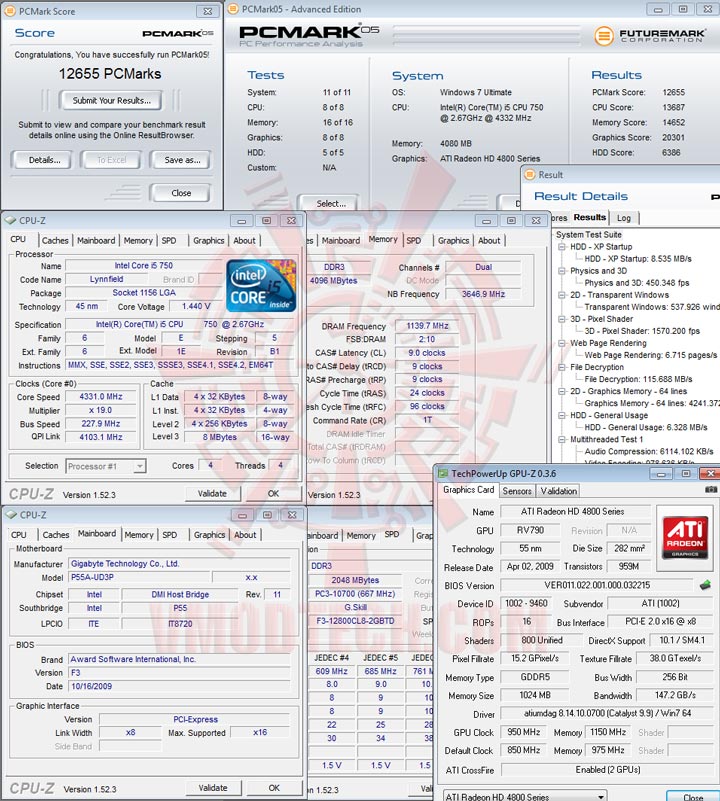Click the GPU-Z BIOS Version field

[x=597, y=585]
